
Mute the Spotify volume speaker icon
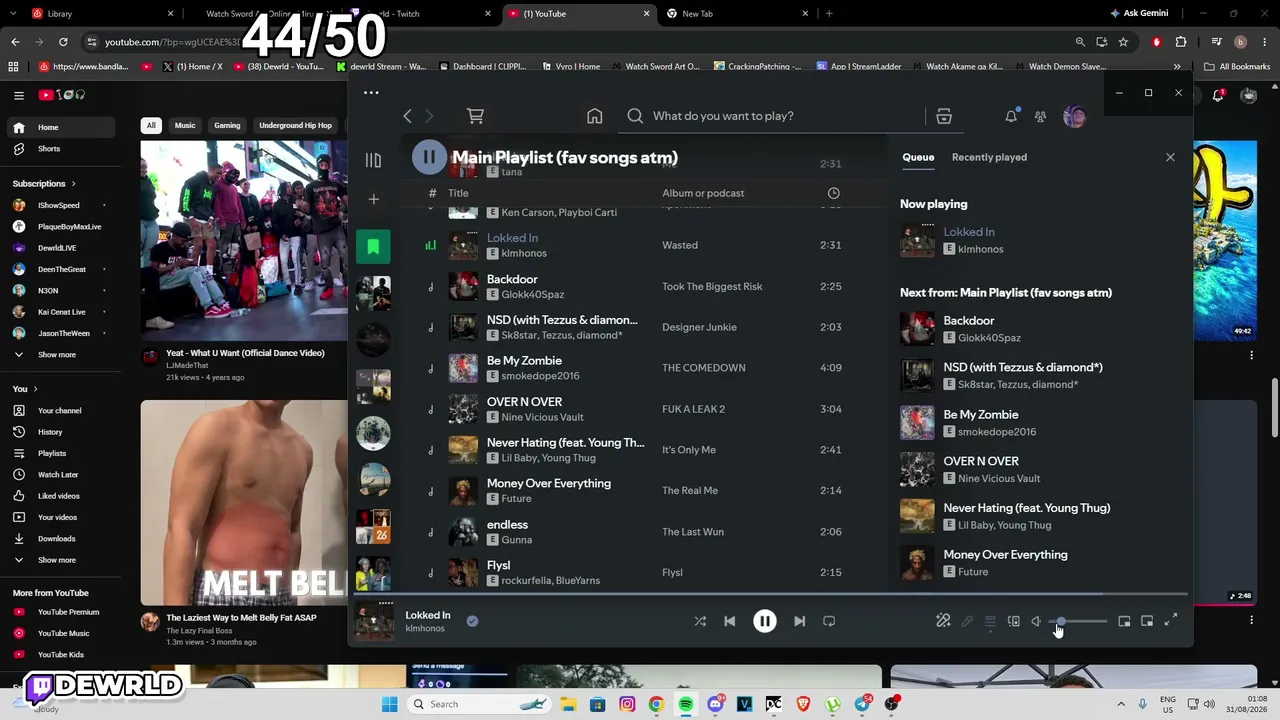(x=1037, y=621)
